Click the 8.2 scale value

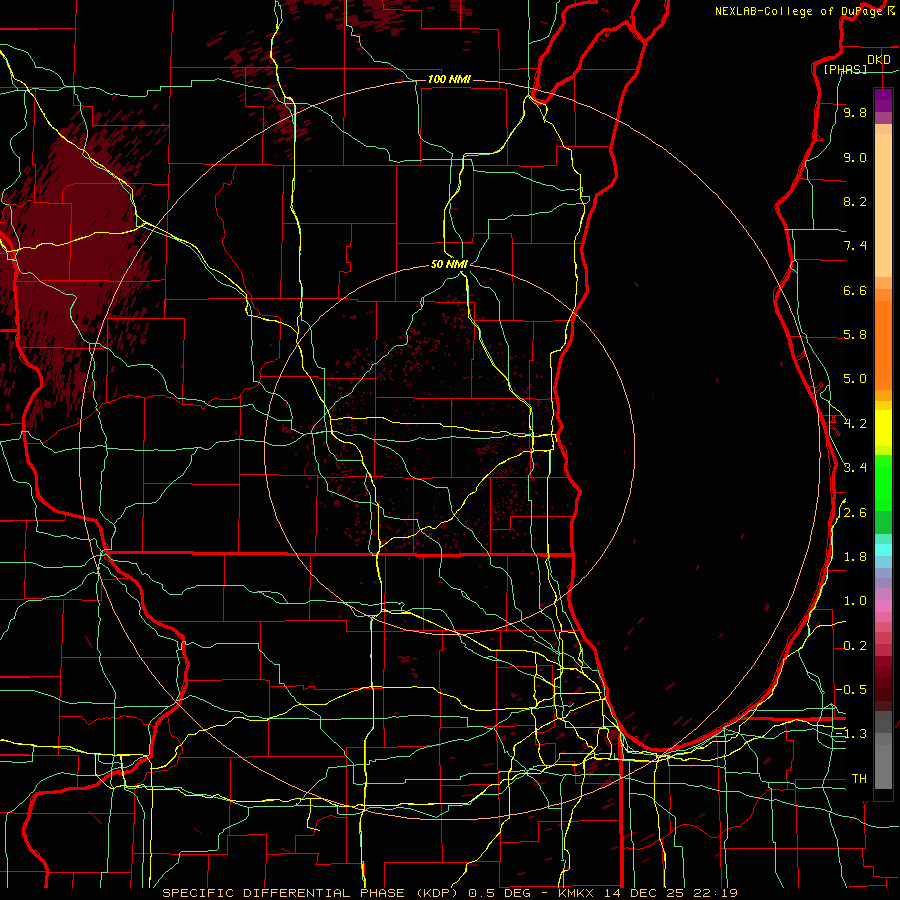[855, 201]
